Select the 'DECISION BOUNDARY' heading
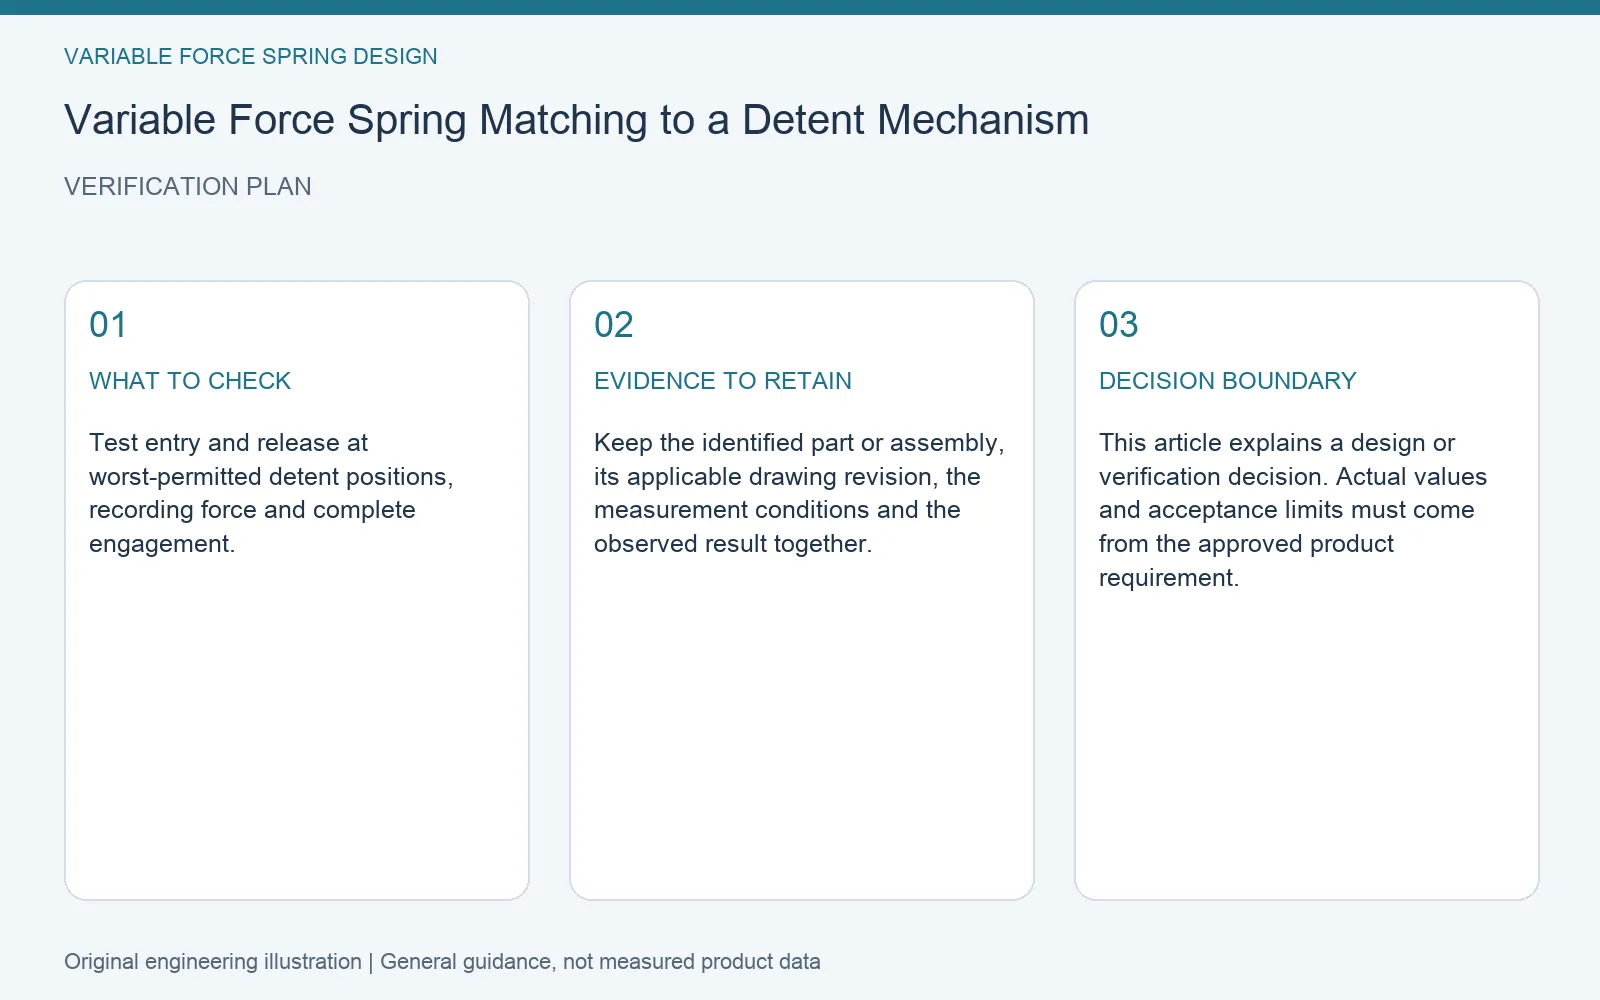1600x1000 pixels. pyautogui.click(x=1228, y=381)
